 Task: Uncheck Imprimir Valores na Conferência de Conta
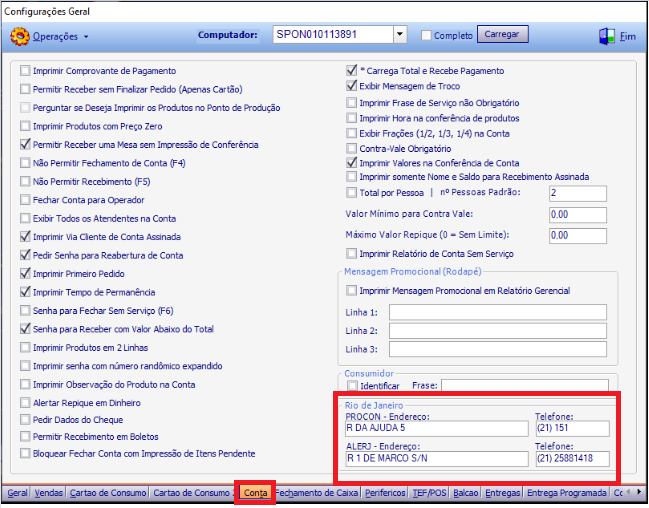pyautogui.click(x=351, y=163)
